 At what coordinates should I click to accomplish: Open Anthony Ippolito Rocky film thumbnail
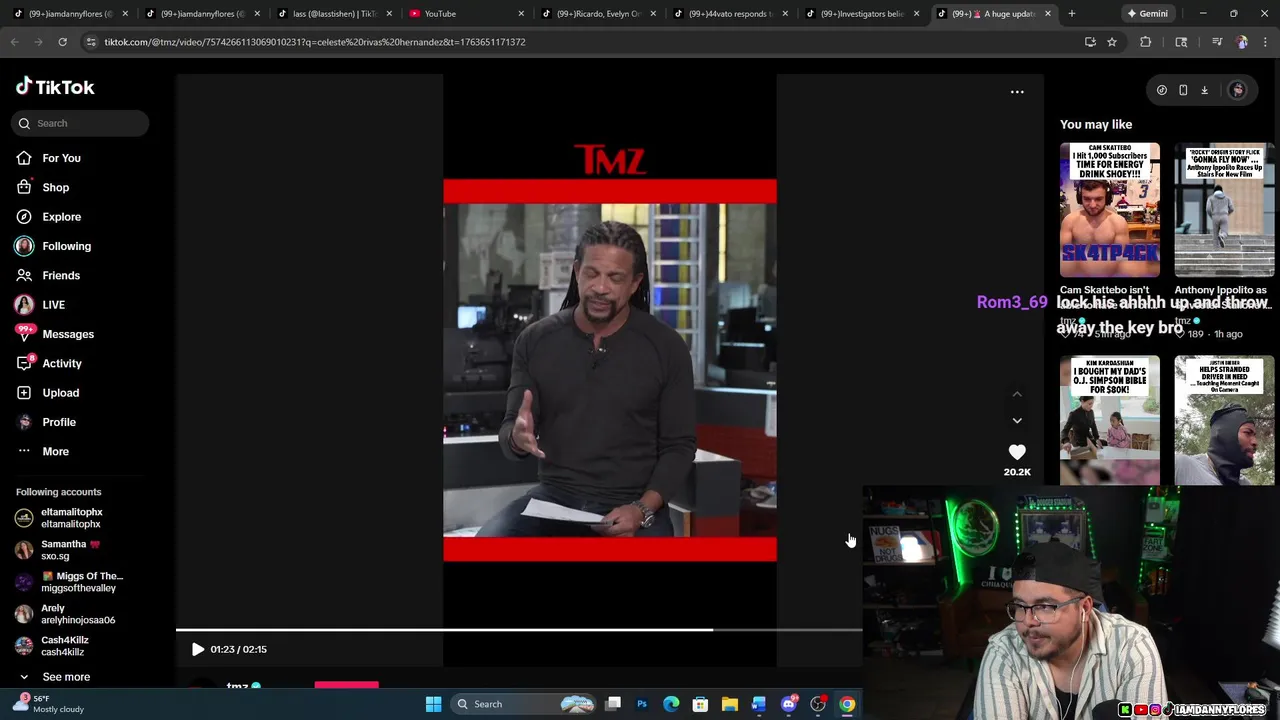[x=1224, y=210]
